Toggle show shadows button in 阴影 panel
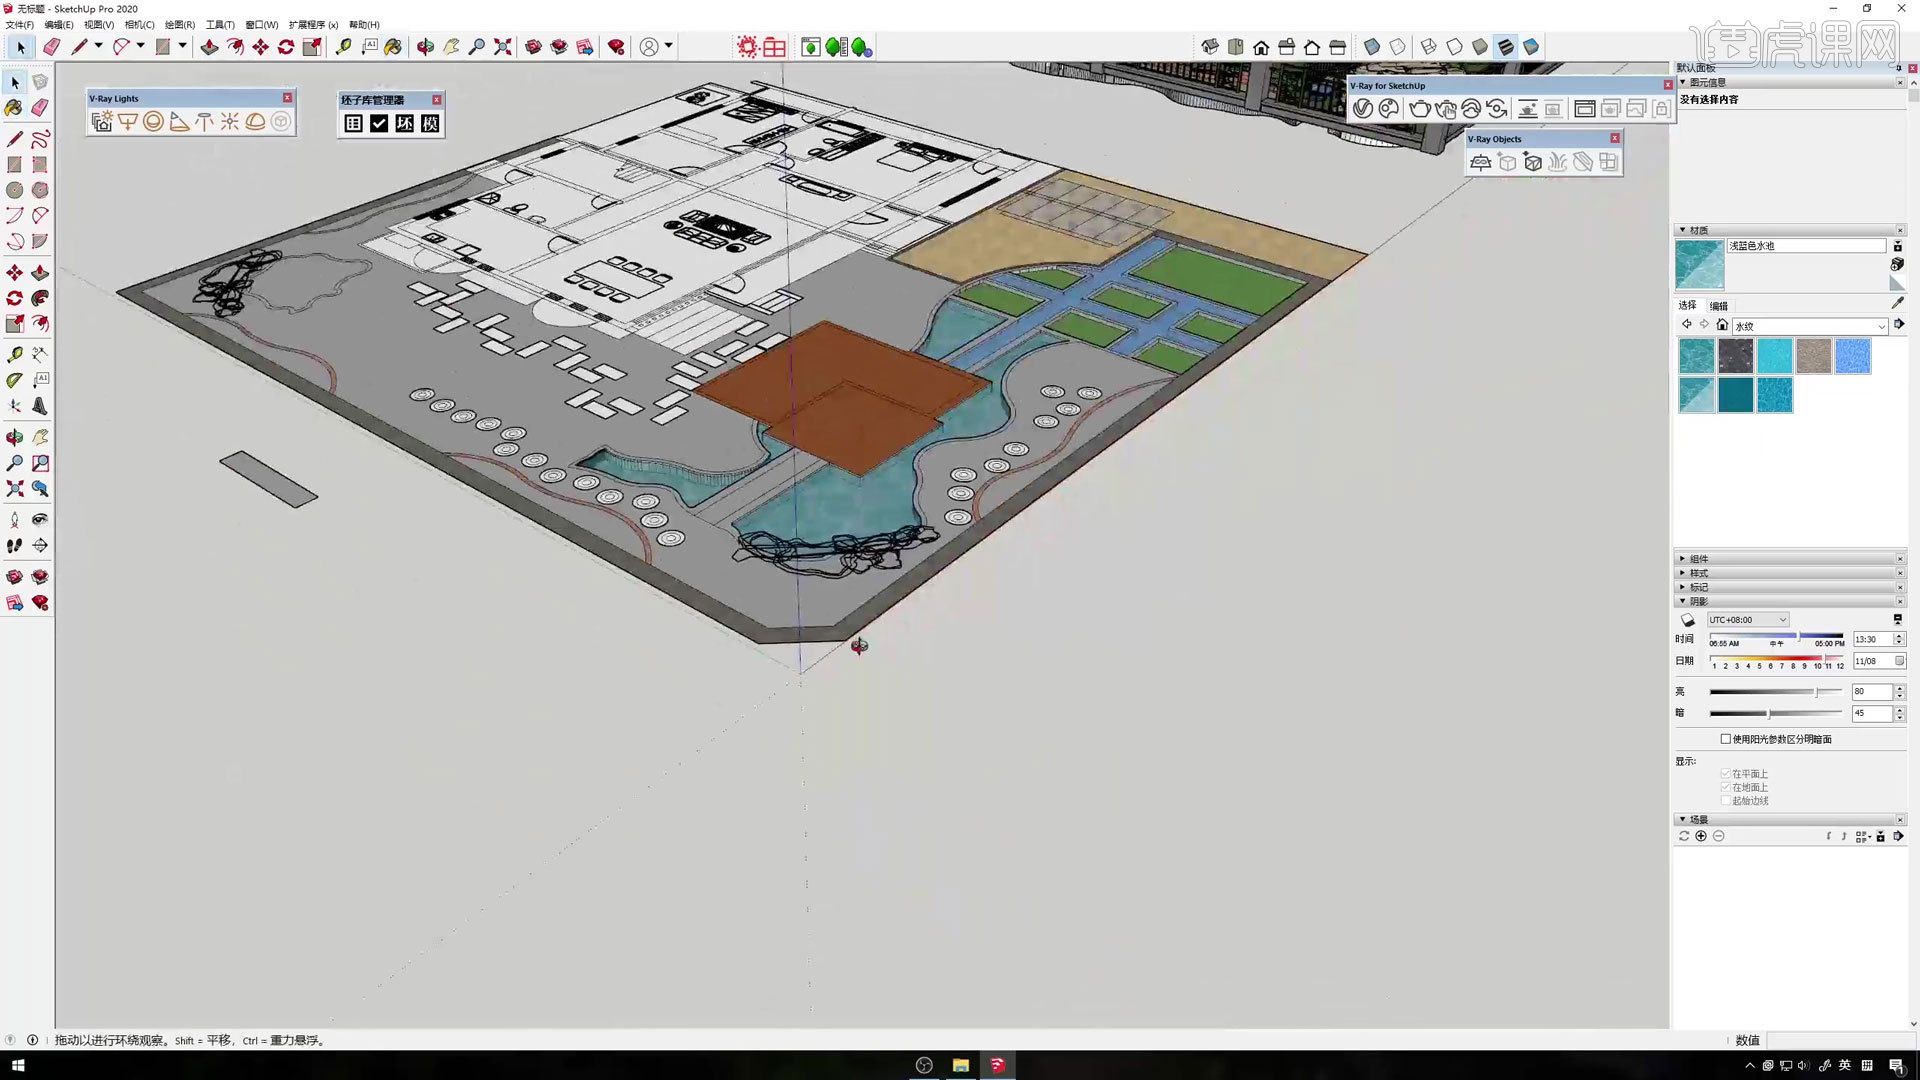This screenshot has width=1920, height=1080. [1688, 620]
